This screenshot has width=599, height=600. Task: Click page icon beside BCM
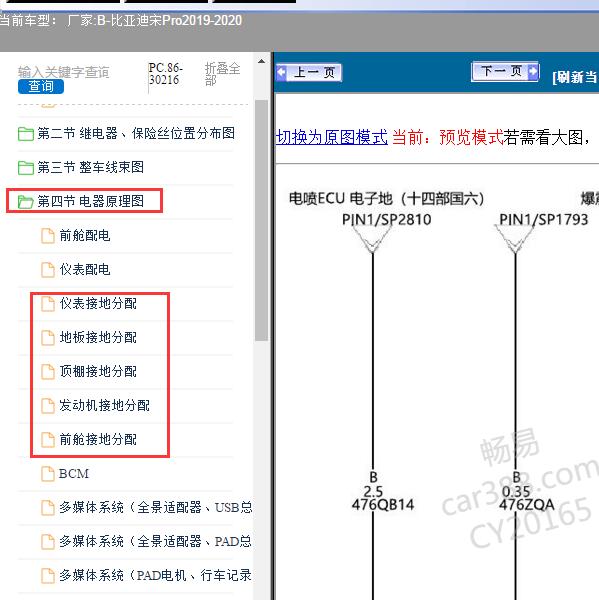tap(48, 474)
